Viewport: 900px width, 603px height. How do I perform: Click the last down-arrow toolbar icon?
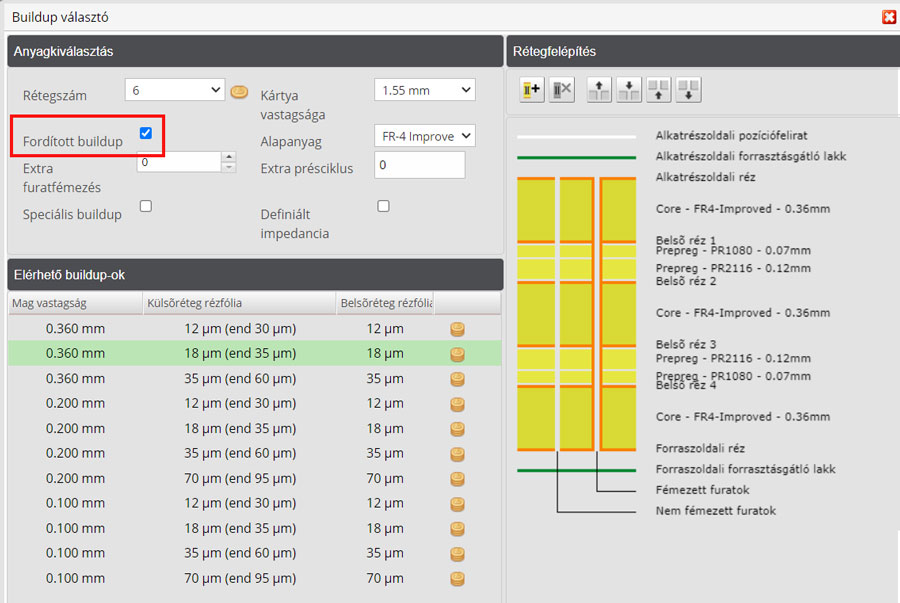[x=688, y=90]
